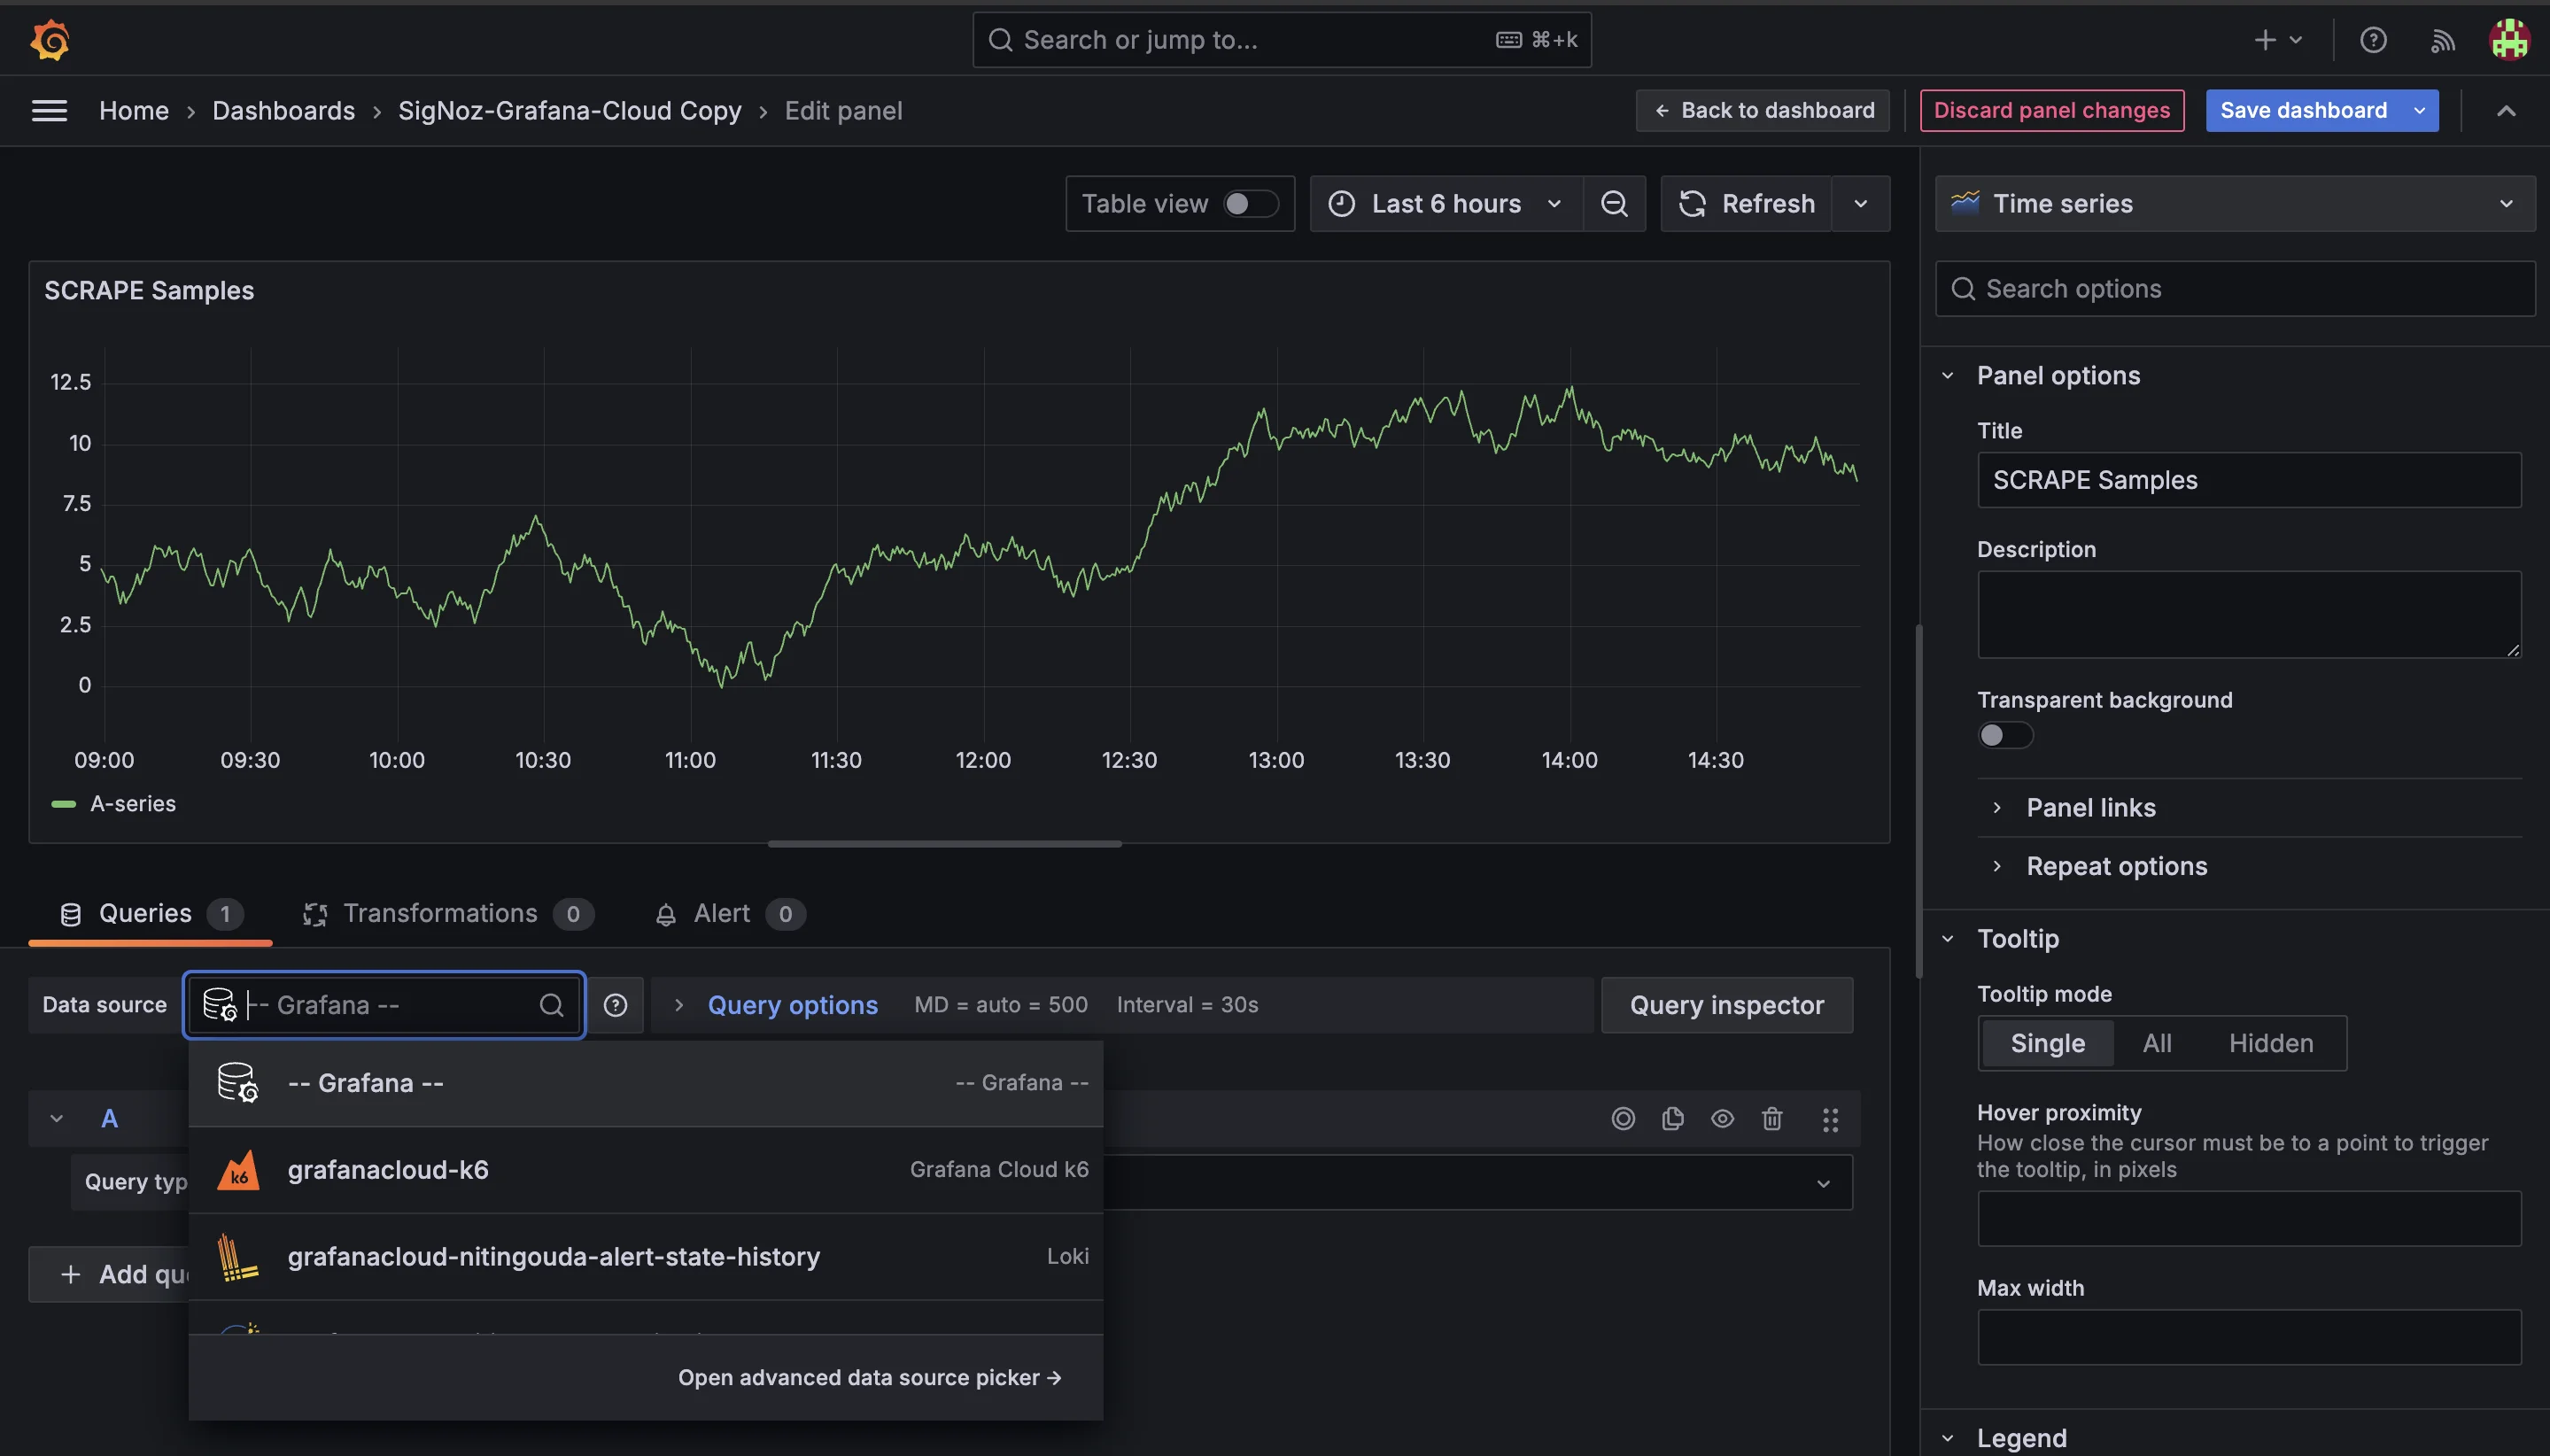Switch to Transformations tab
The image size is (2550, 1456).
click(x=448, y=914)
